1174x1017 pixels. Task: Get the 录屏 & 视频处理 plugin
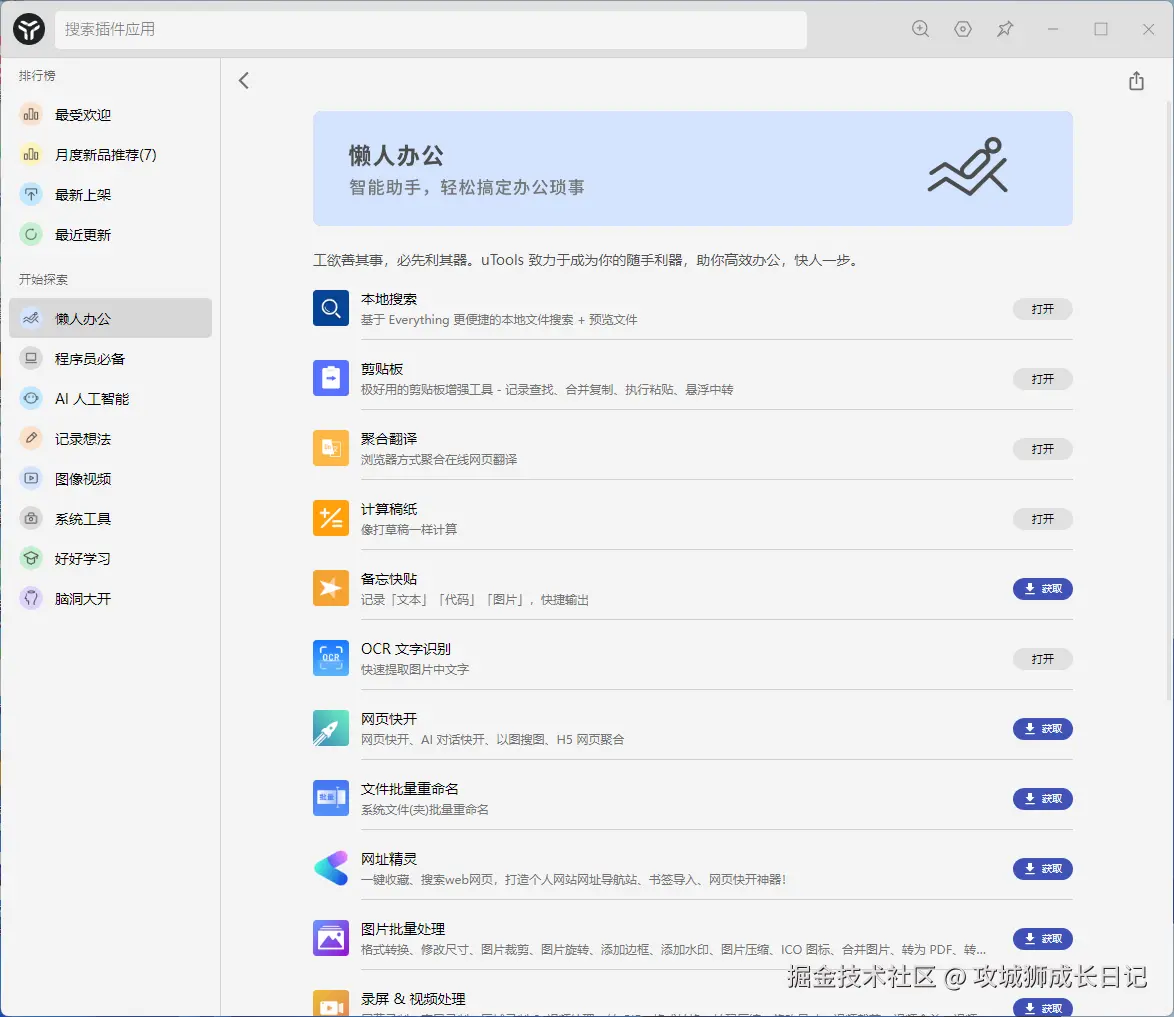(1042, 1008)
